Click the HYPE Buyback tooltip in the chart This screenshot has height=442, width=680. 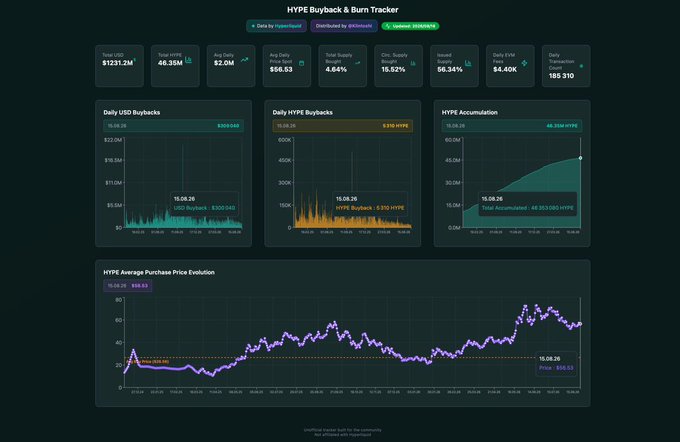pyautogui.click(x=370, y=203)
